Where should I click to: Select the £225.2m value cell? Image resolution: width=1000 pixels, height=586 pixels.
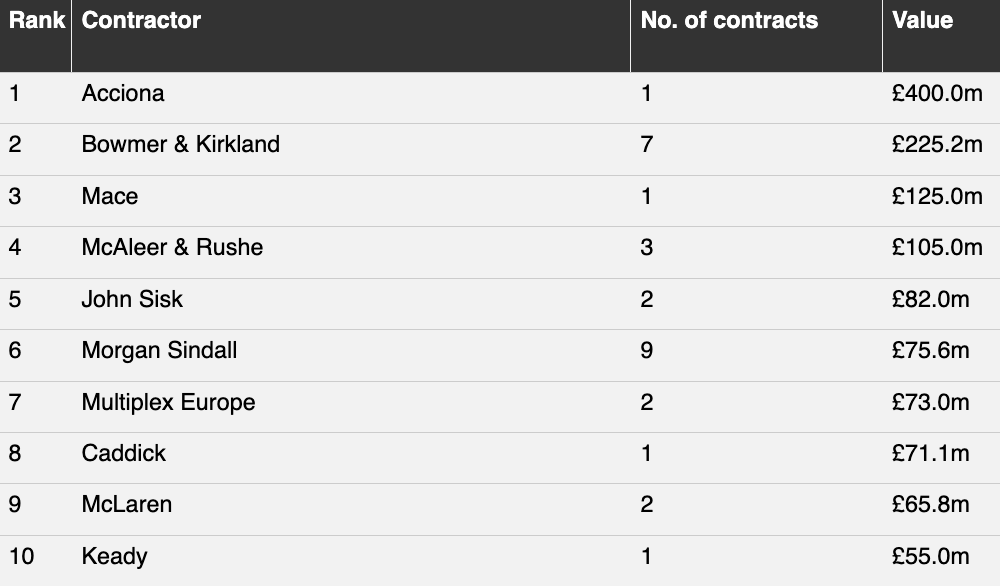(937, 144)
